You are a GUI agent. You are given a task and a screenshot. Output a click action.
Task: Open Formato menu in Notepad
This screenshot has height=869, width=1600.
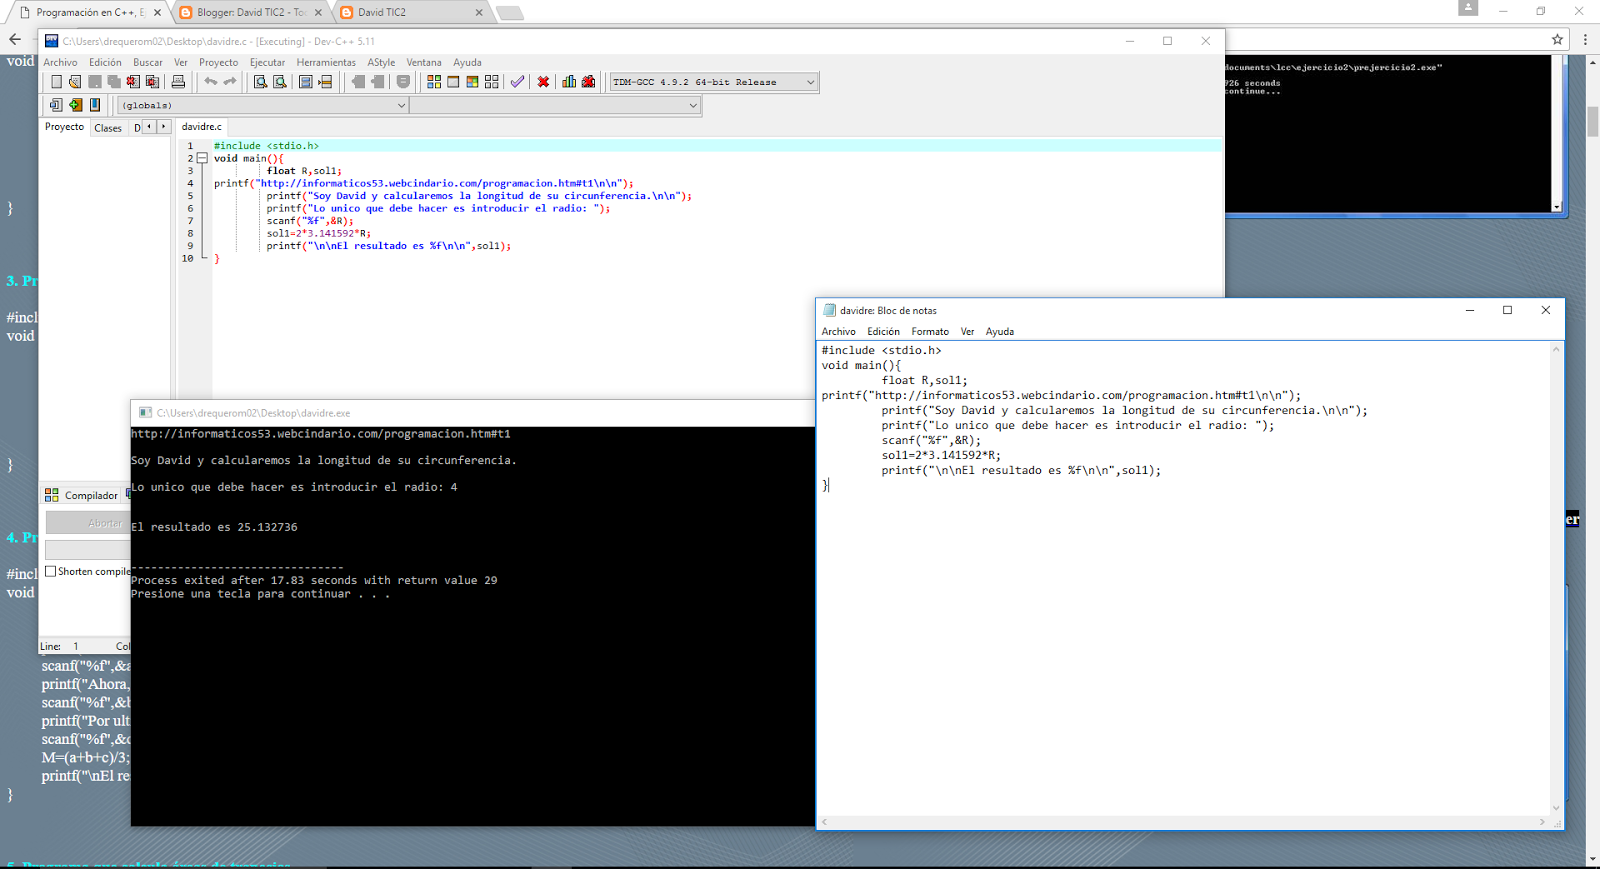(930, 332)
